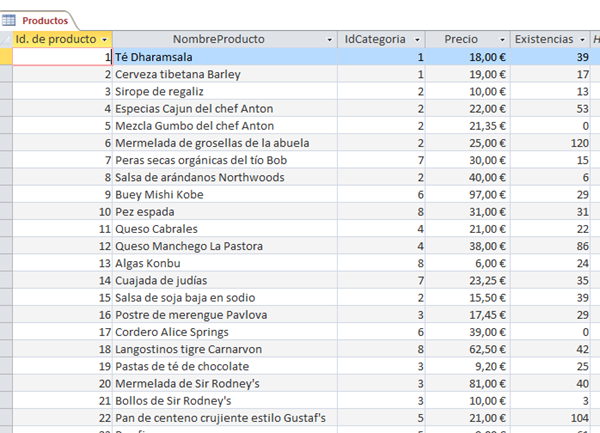
Task: Click the stock value '39' for Té Dharamsala
Action: pyautogui.click(x=550, y=57)
